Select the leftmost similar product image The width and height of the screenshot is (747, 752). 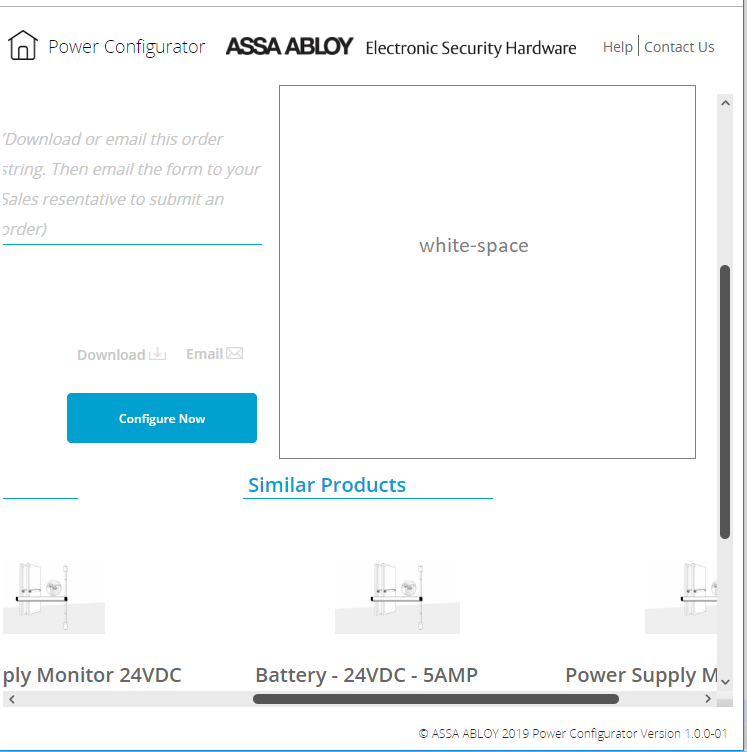pos(54,597)
